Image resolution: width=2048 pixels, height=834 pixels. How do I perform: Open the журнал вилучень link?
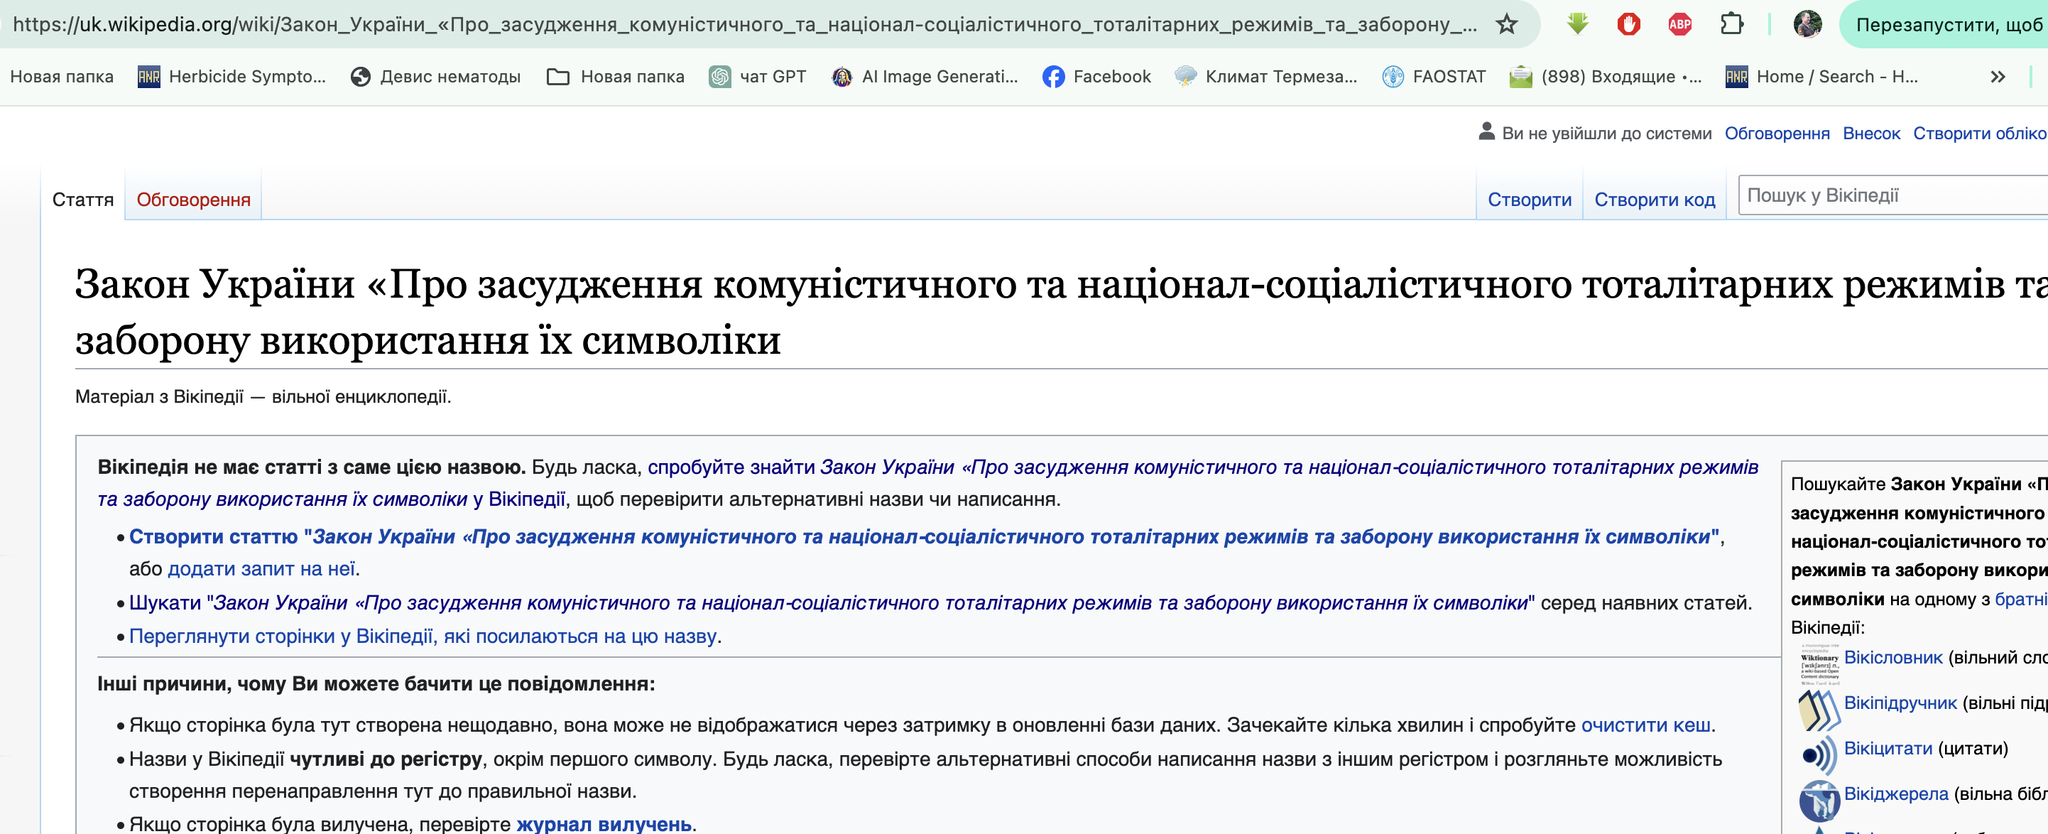click(x=604, y=824)
